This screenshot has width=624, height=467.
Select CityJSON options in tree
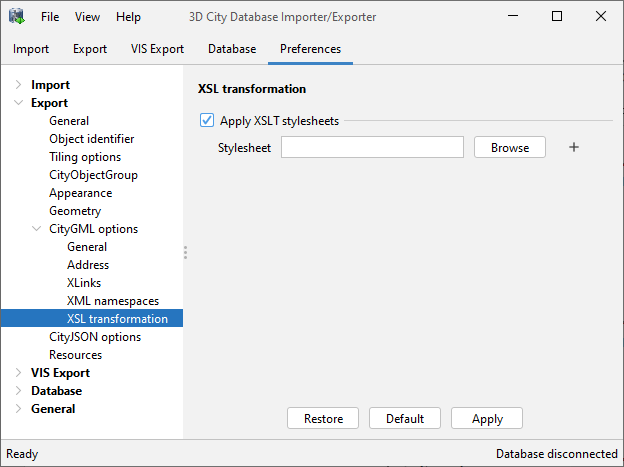(95, 337)
